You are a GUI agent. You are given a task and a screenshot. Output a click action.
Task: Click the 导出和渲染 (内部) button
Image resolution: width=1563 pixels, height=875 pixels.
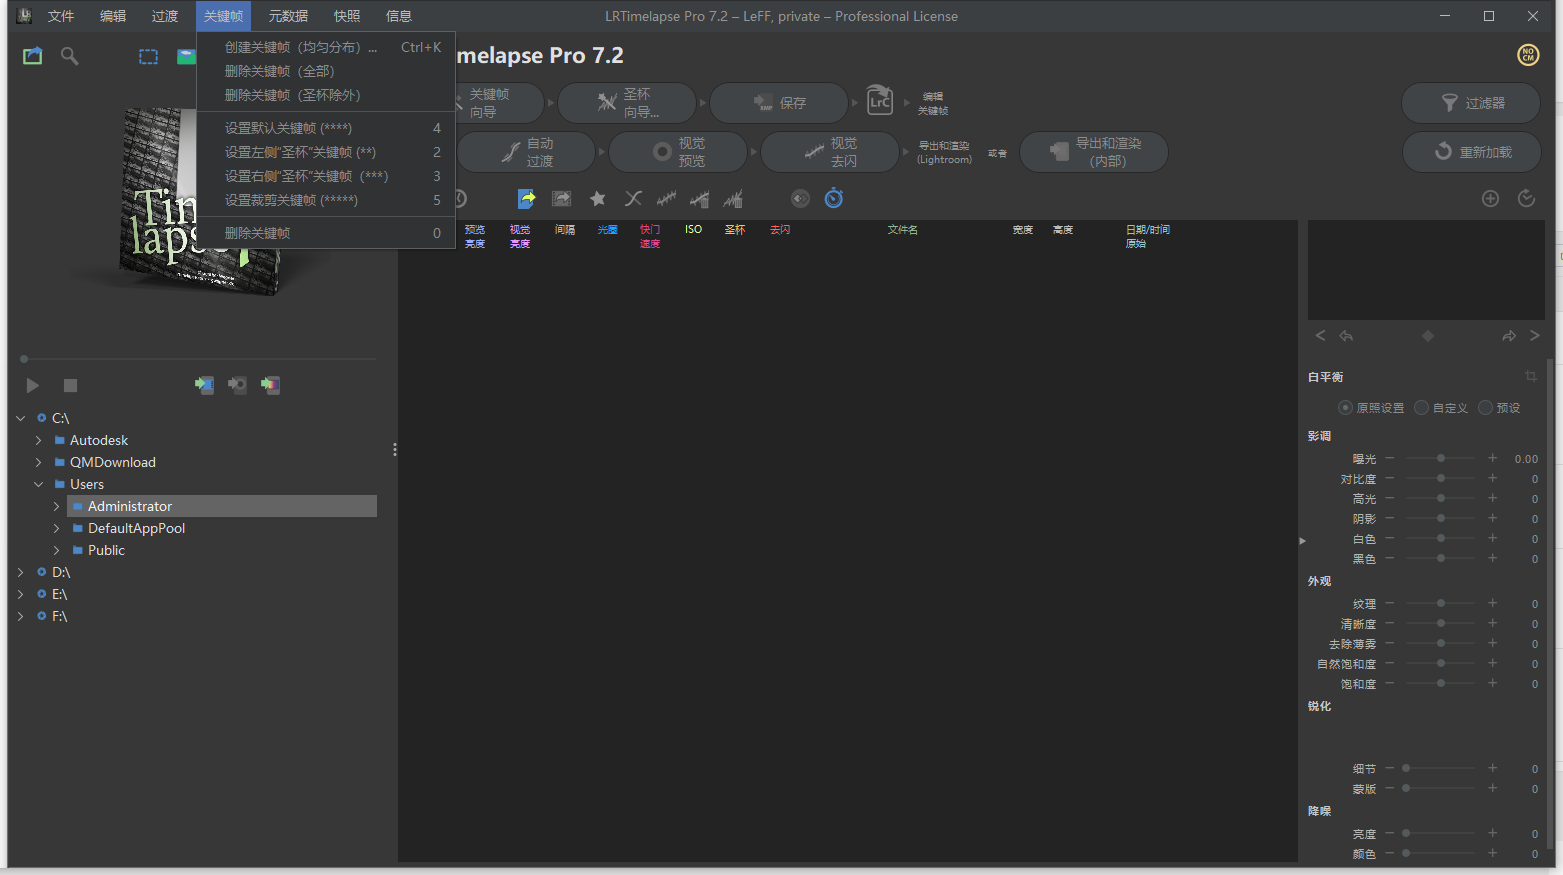tap(1094, 152)
